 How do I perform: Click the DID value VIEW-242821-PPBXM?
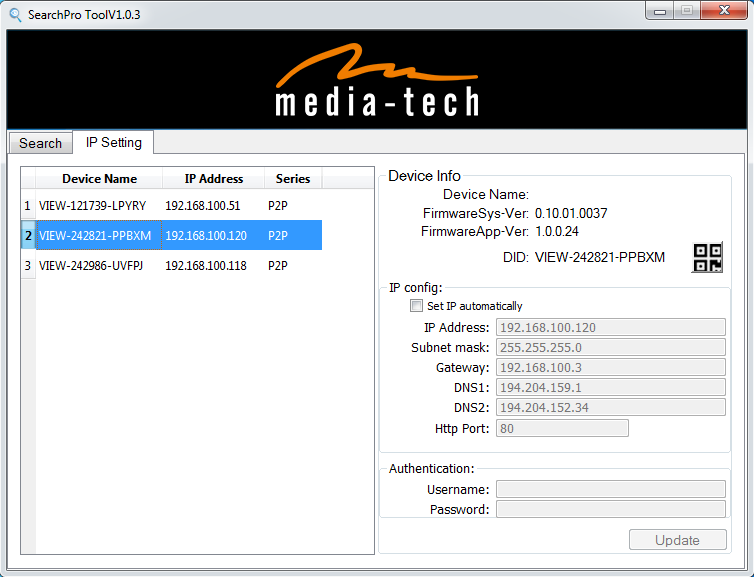click(x=600, y=257)
